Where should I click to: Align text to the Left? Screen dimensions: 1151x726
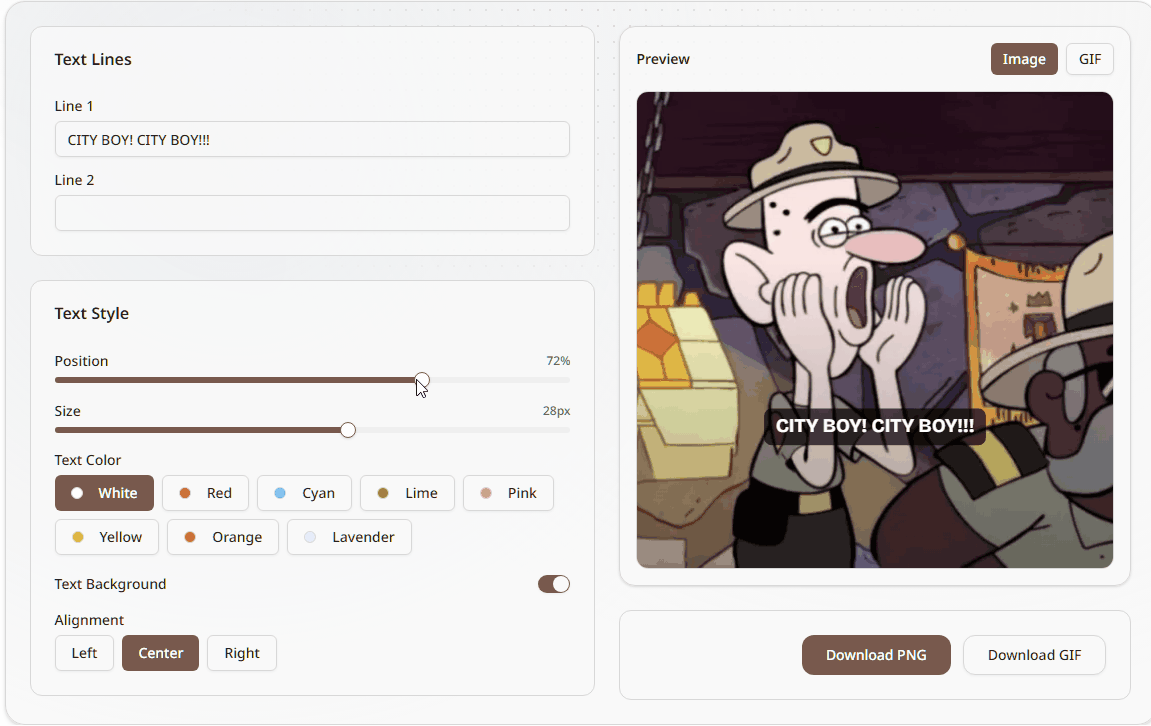point(84,653)
